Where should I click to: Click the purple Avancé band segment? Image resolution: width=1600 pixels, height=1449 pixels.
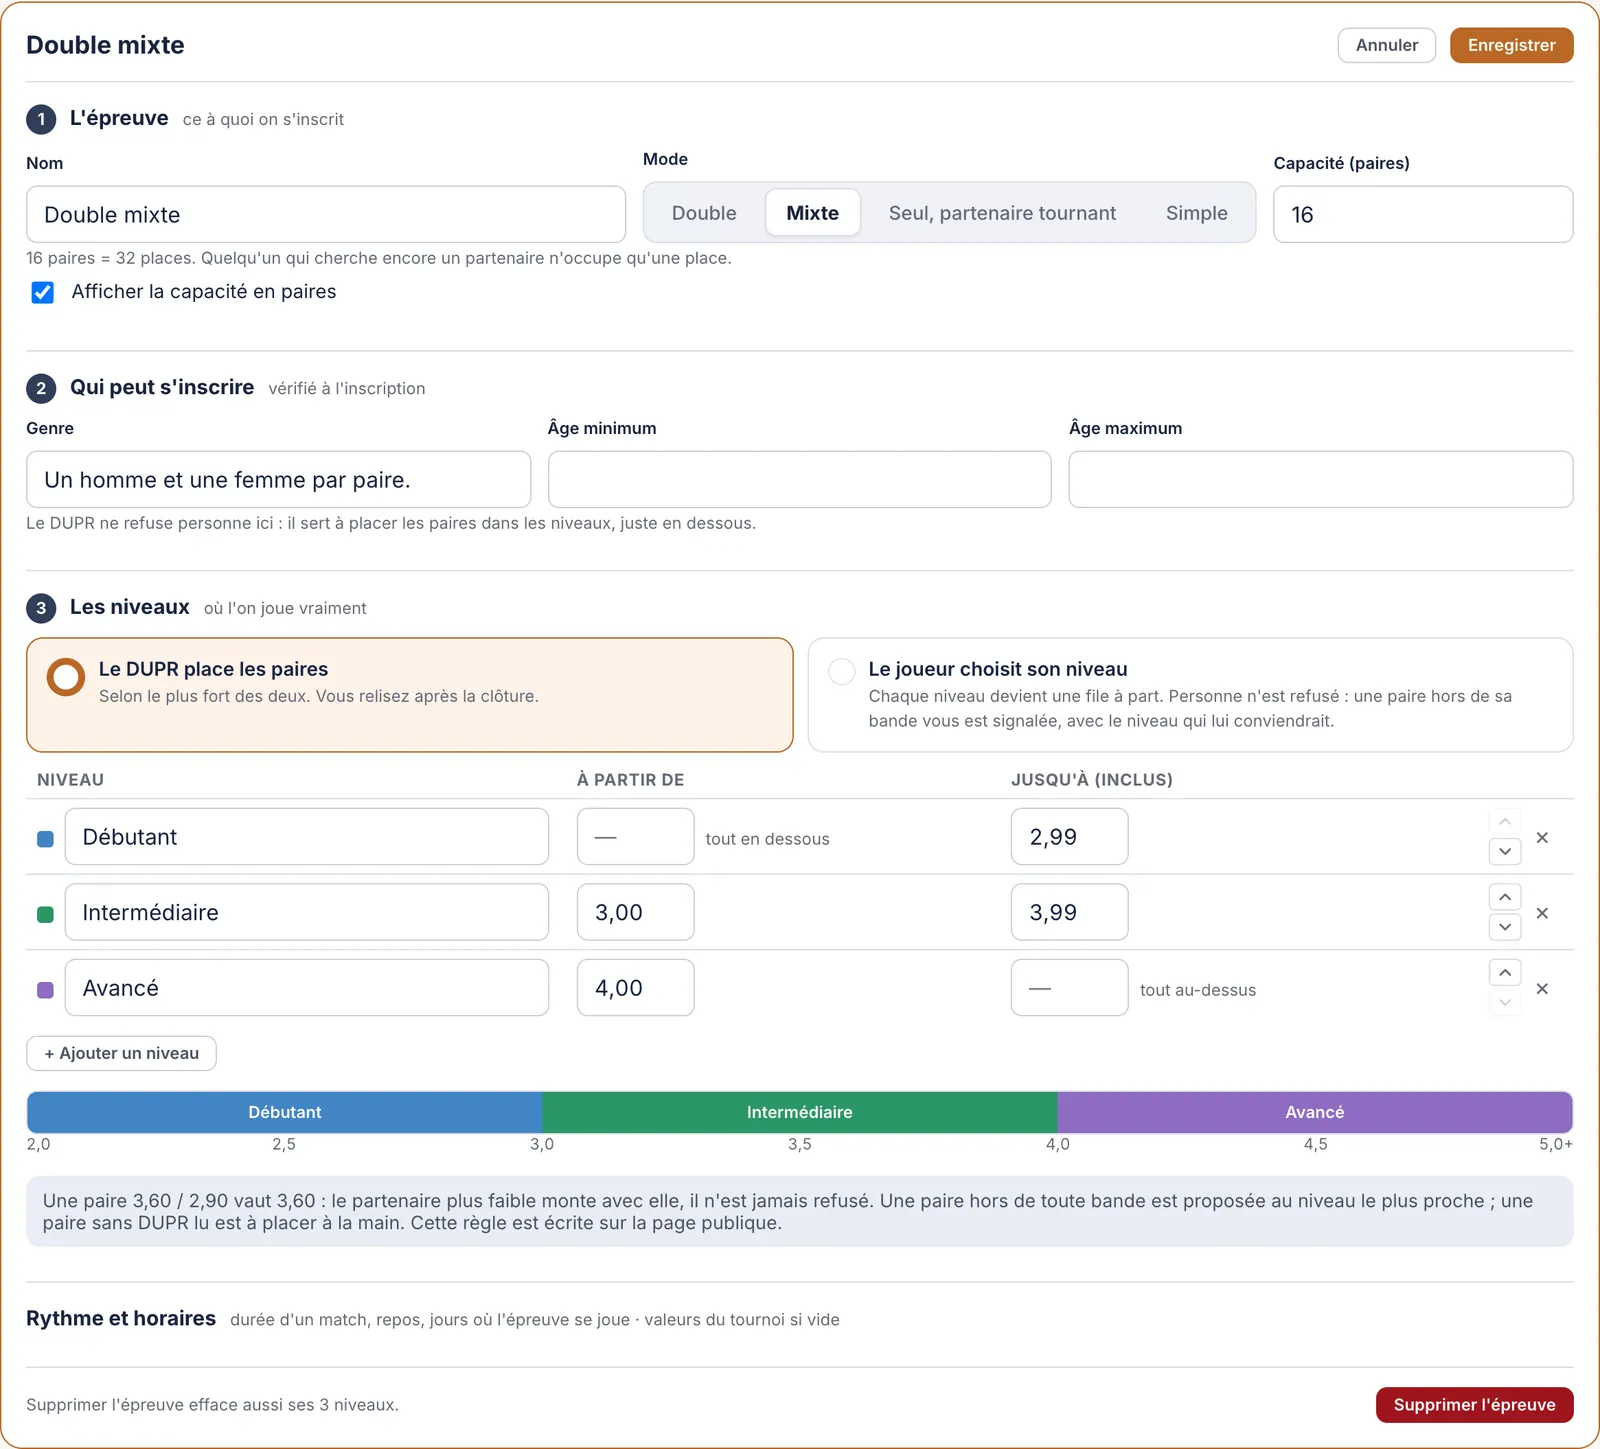tap(1315, 1112)
